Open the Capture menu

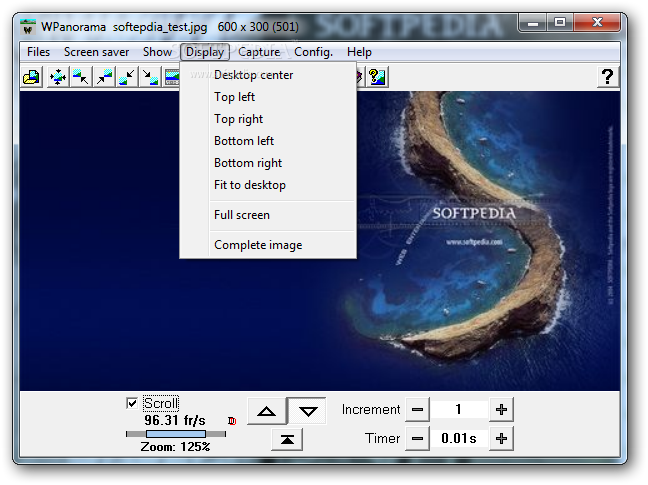pyautogui.click(x=259, y=52)
